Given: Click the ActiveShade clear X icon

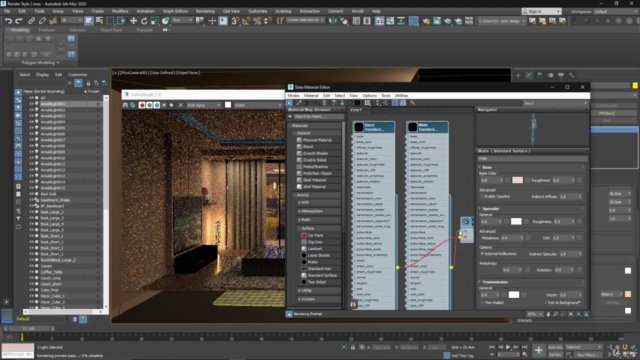Looking at the screenshot, I should pos(180,105).
